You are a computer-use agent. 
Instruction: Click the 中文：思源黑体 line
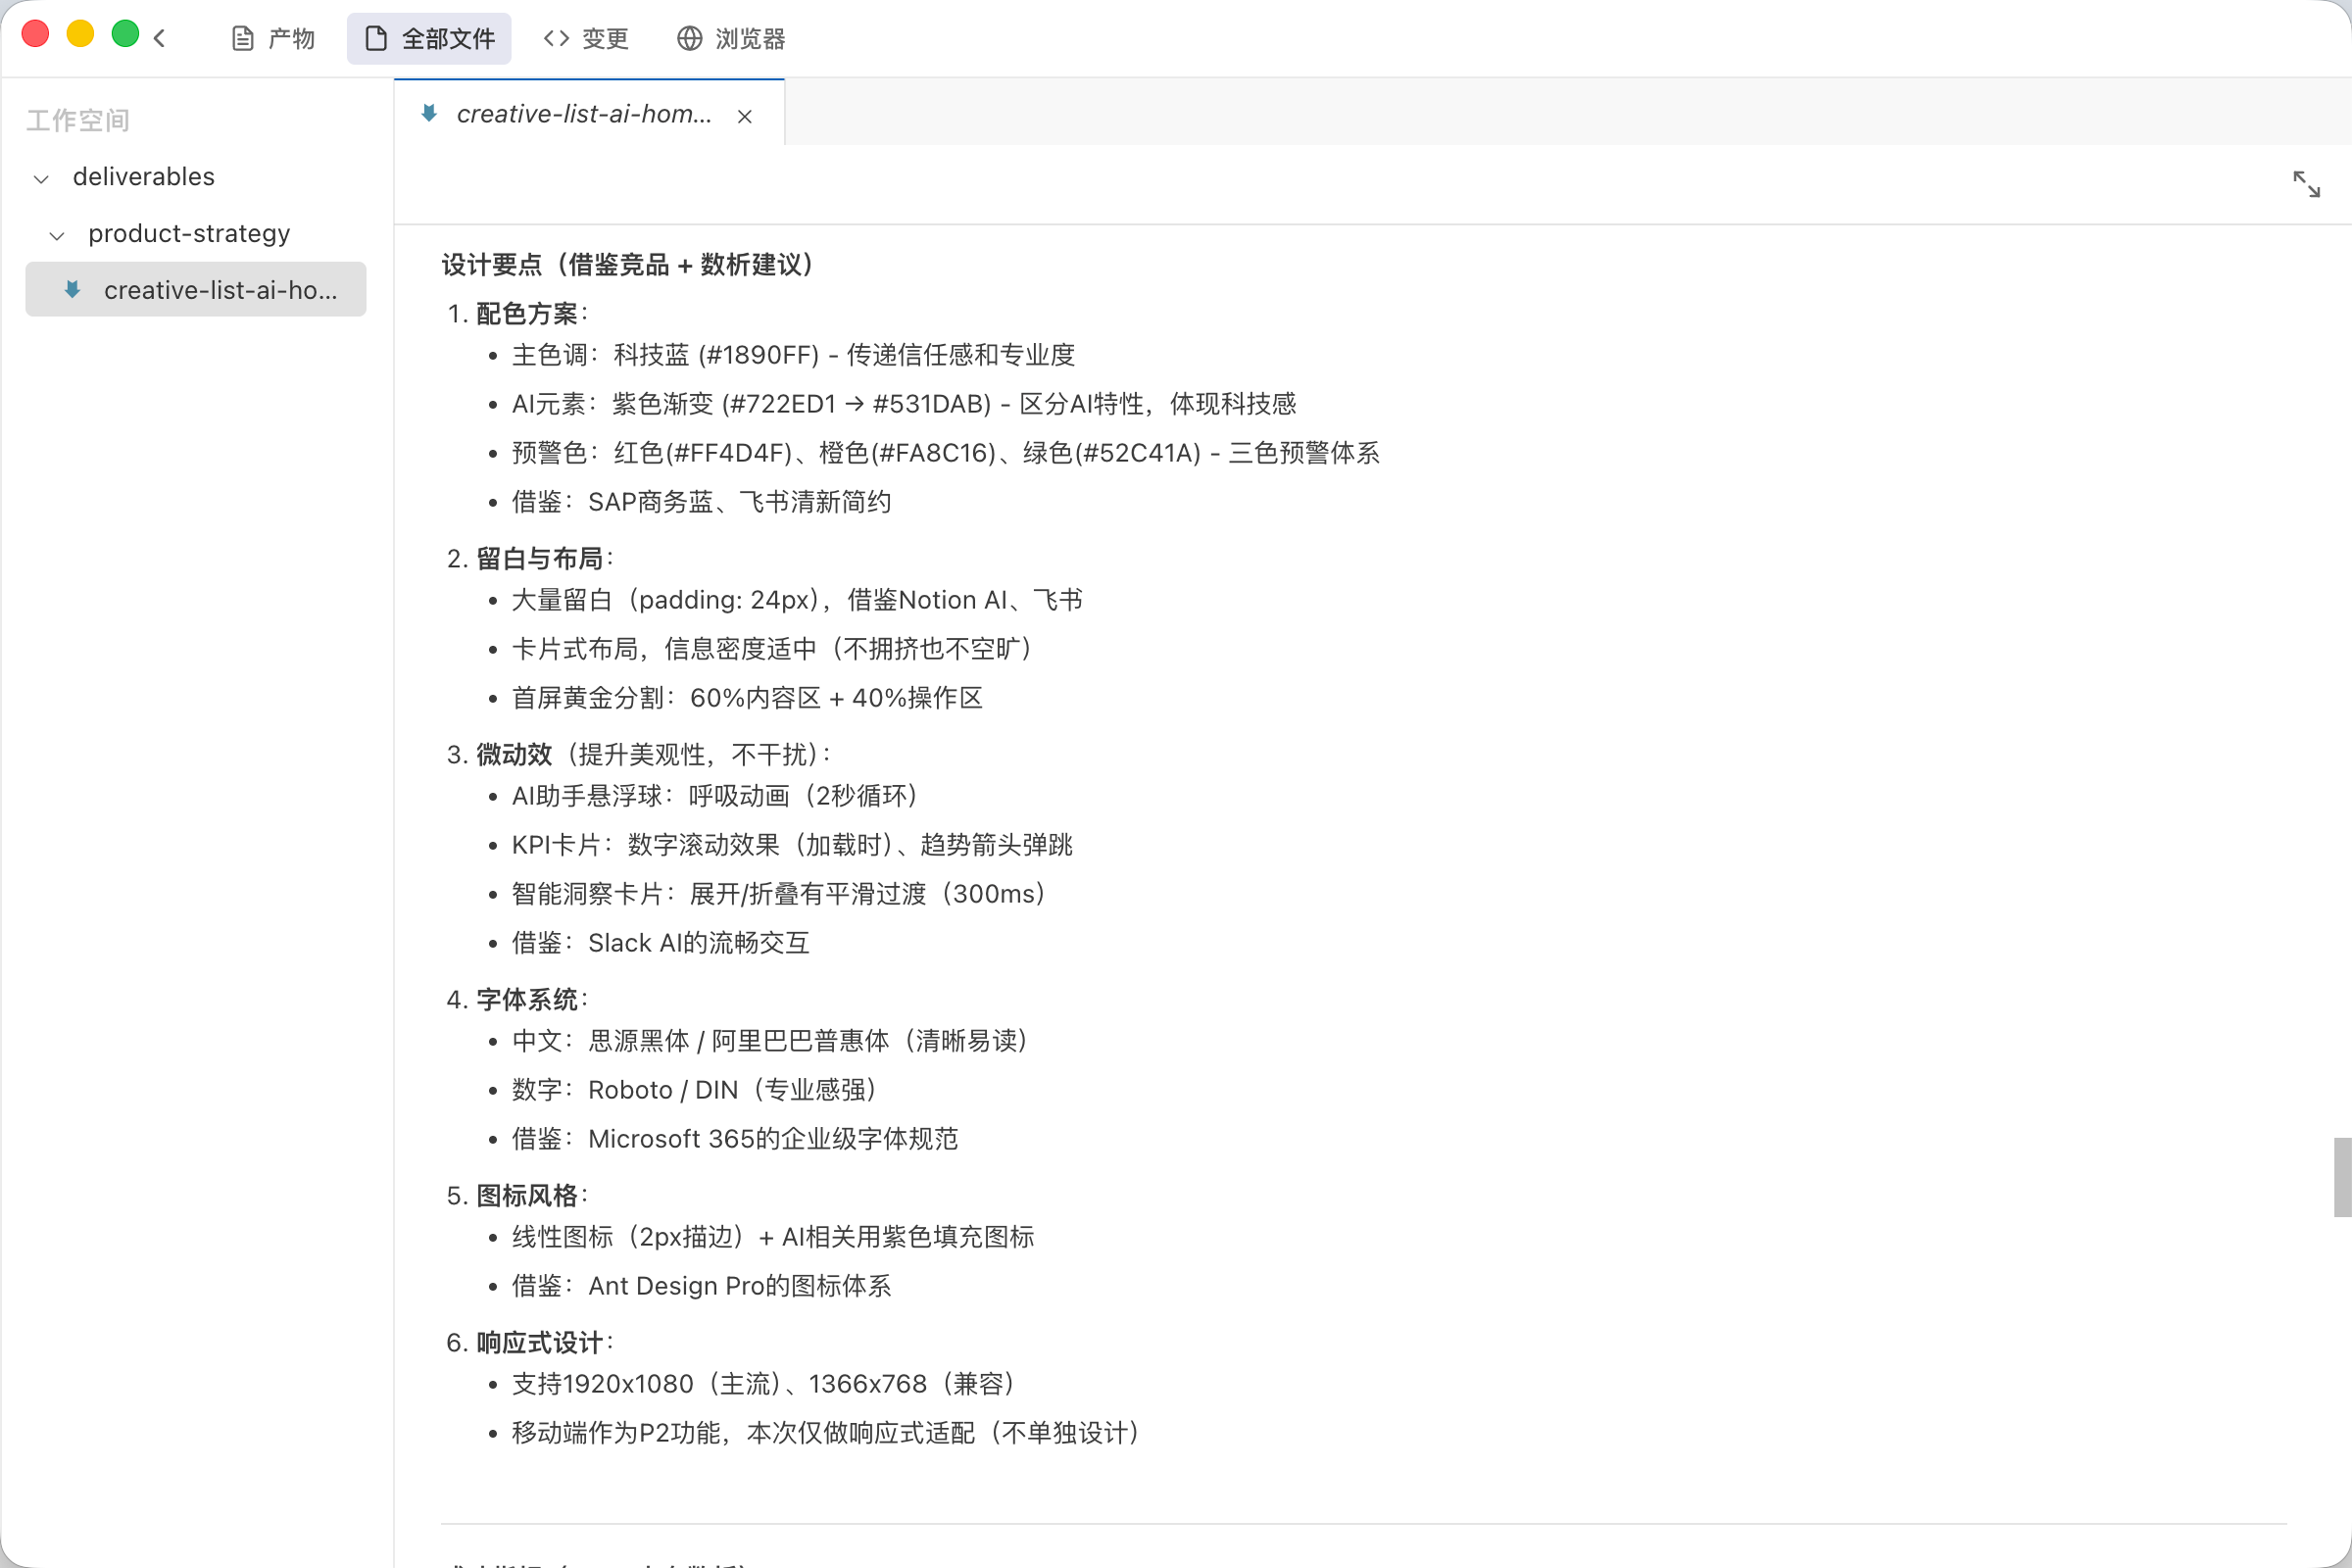pyautogui.click(x=770, y=1041)
